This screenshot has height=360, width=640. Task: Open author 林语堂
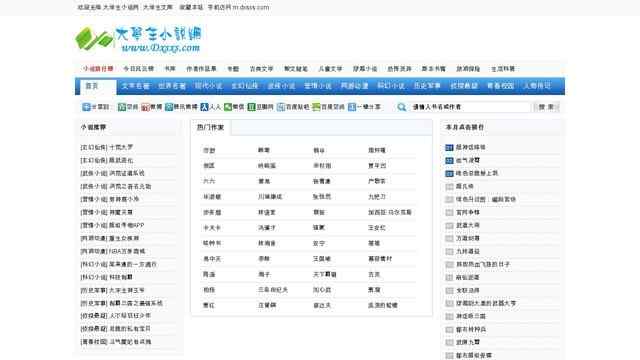267,212
